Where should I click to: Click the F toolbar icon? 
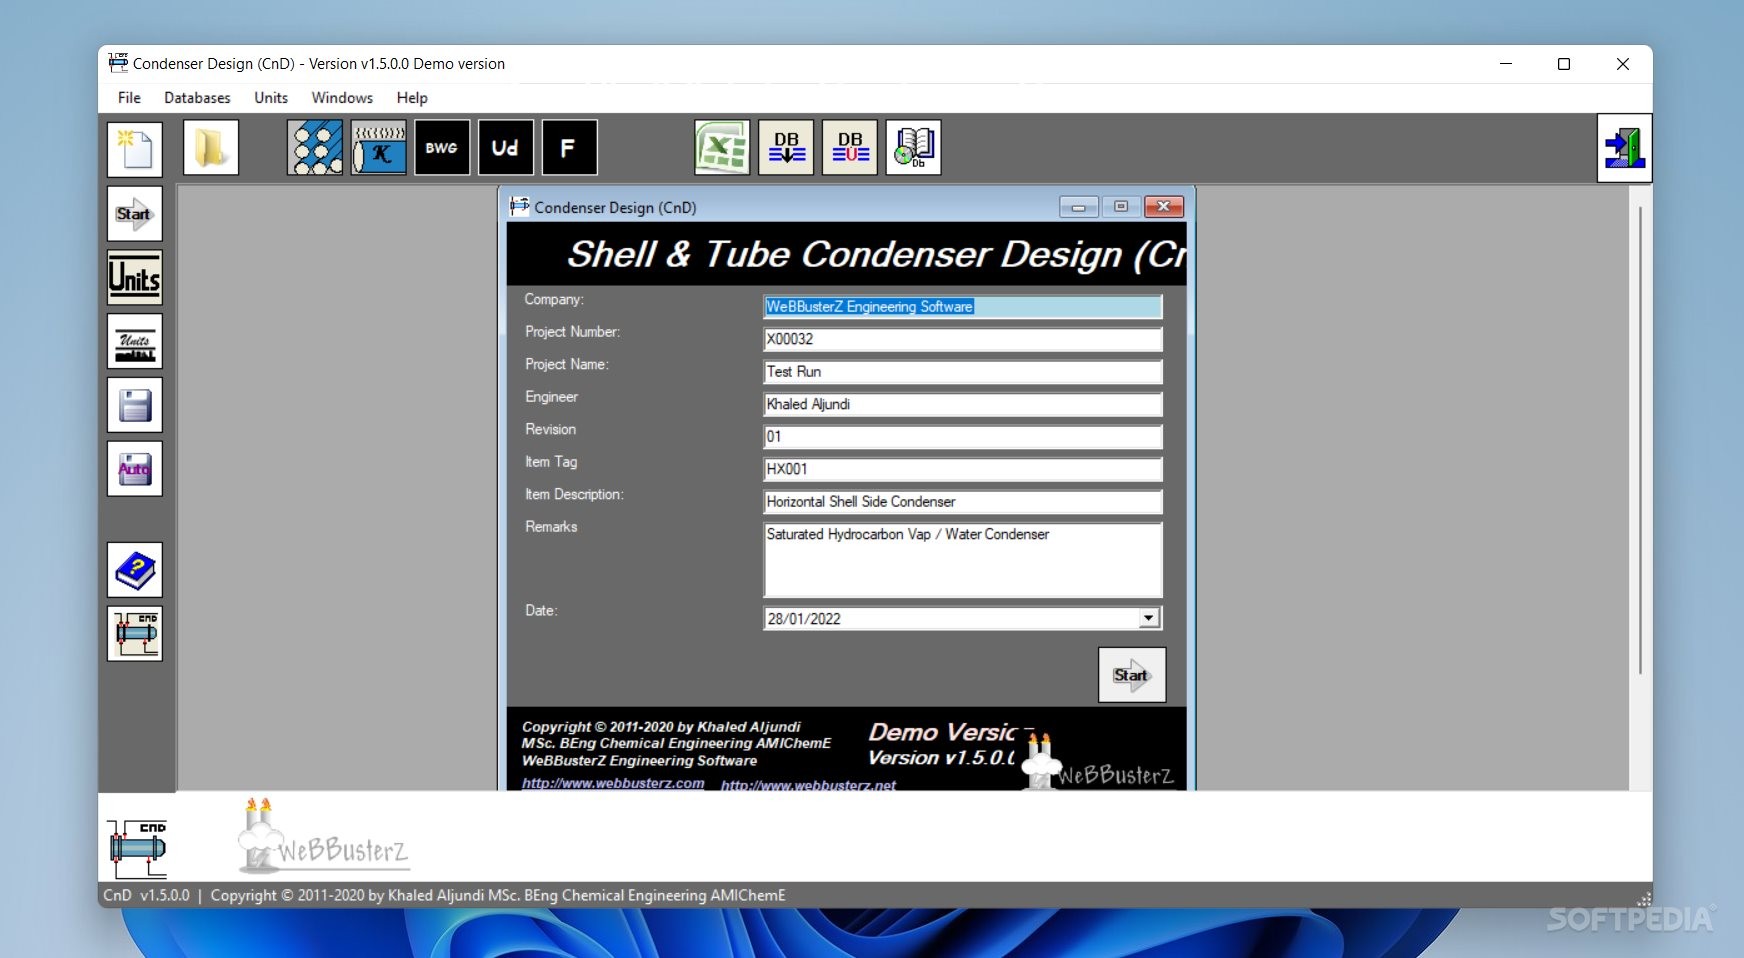click(570, 148)
